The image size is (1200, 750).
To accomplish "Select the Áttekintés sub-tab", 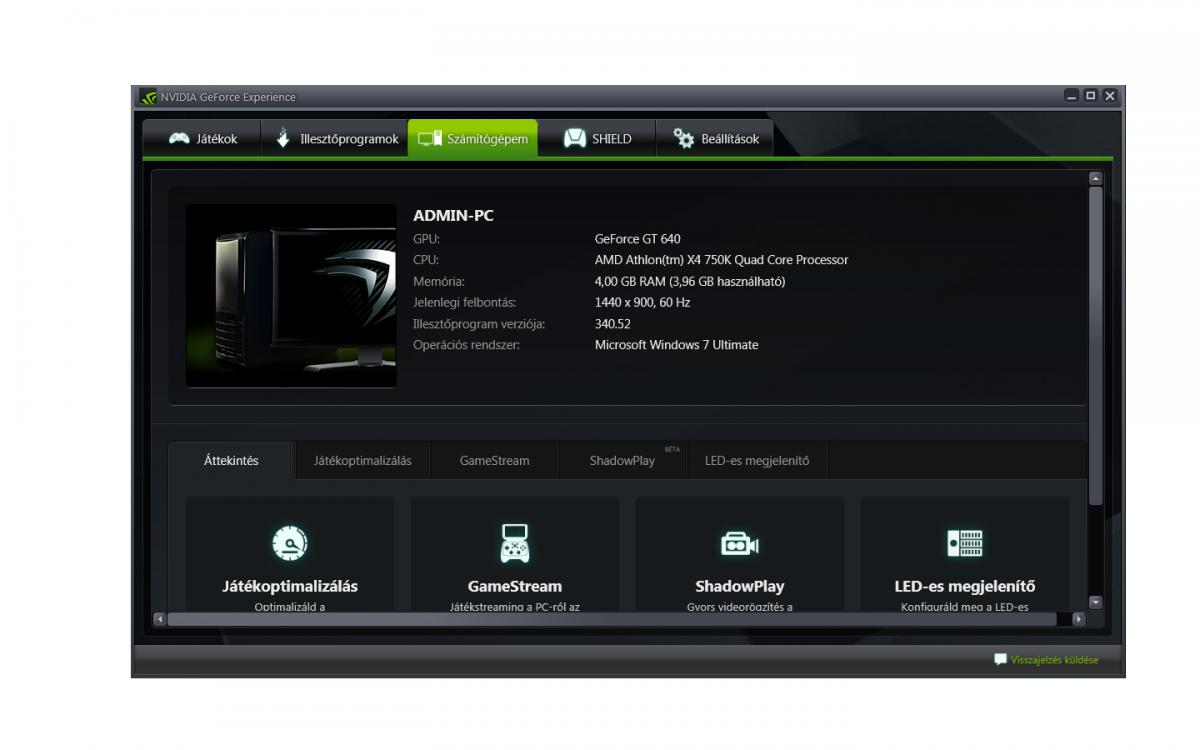I will [231, 461].
